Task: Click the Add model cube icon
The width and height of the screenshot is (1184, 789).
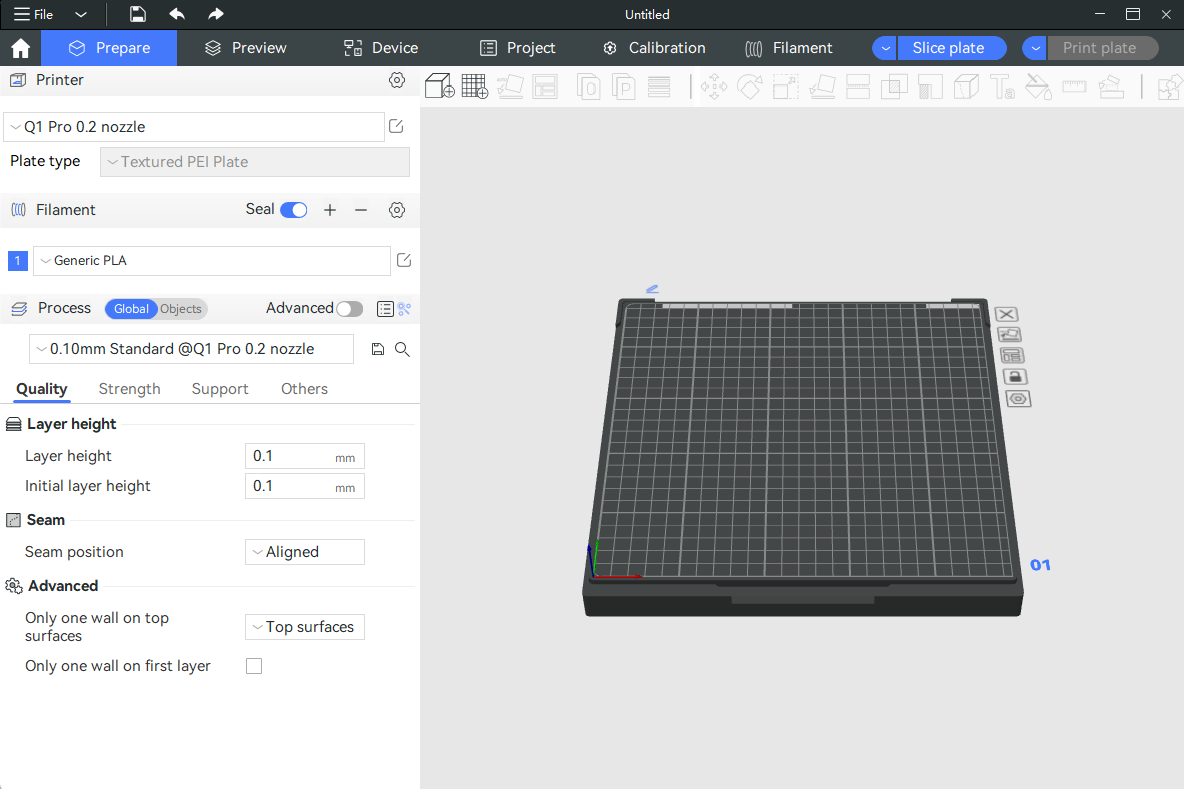Action: click(439, 87)
